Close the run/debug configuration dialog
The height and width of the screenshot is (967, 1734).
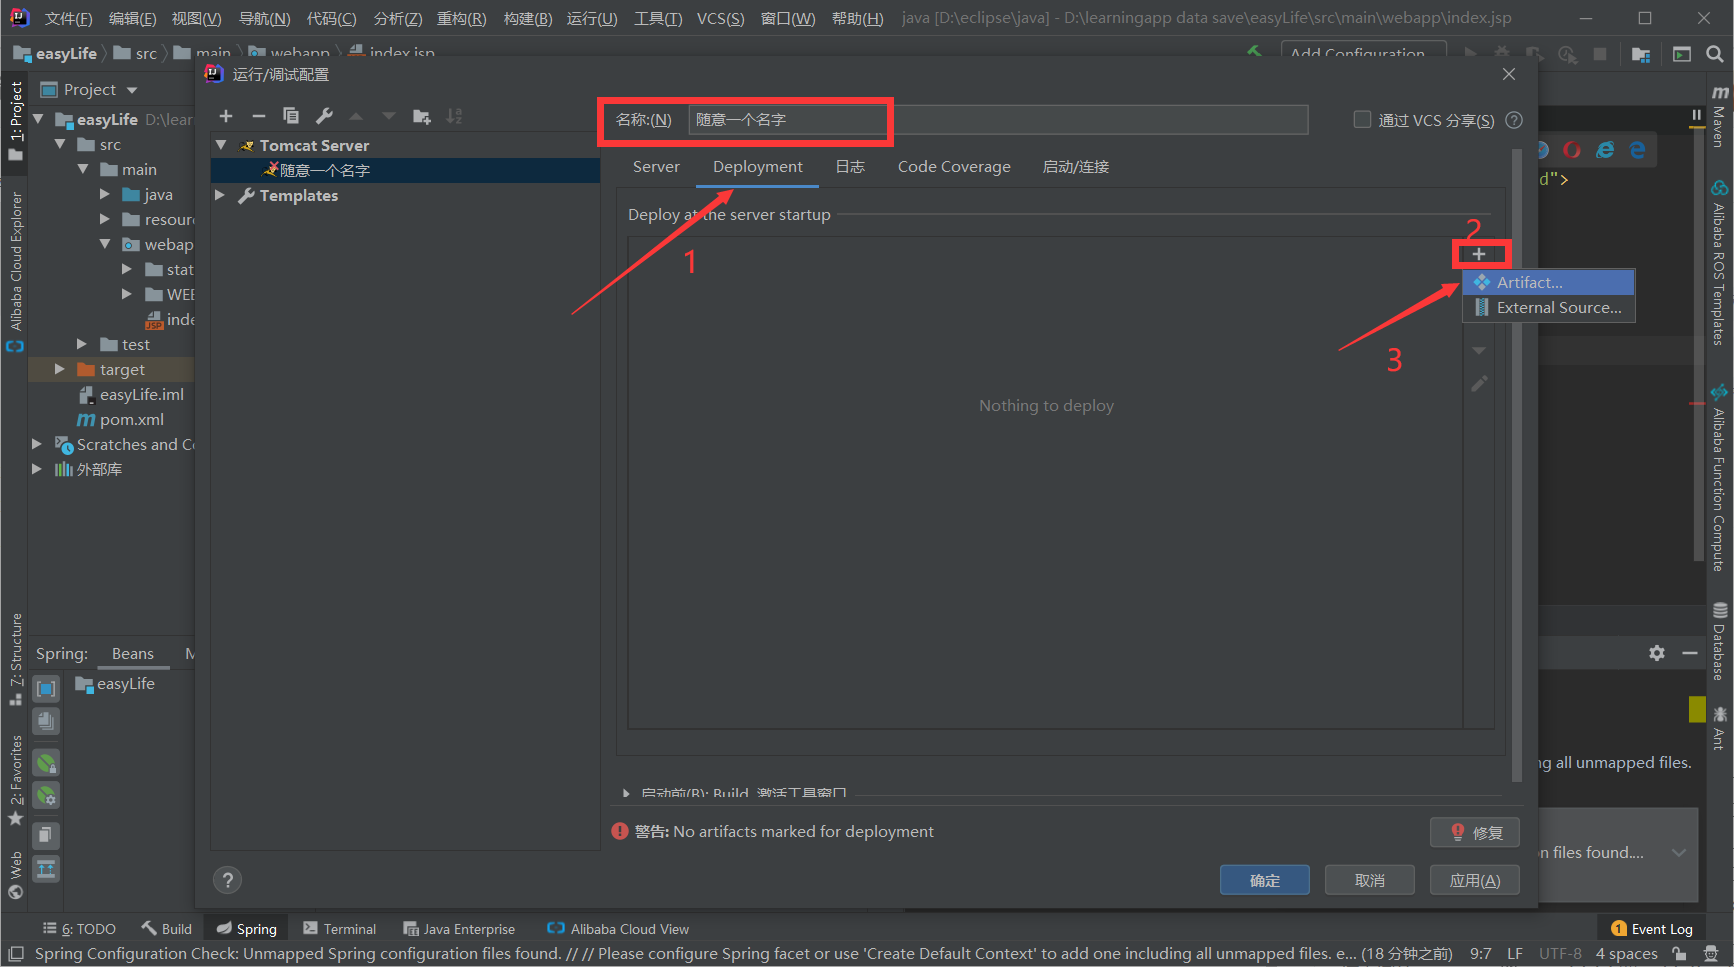pos(1509,74)
